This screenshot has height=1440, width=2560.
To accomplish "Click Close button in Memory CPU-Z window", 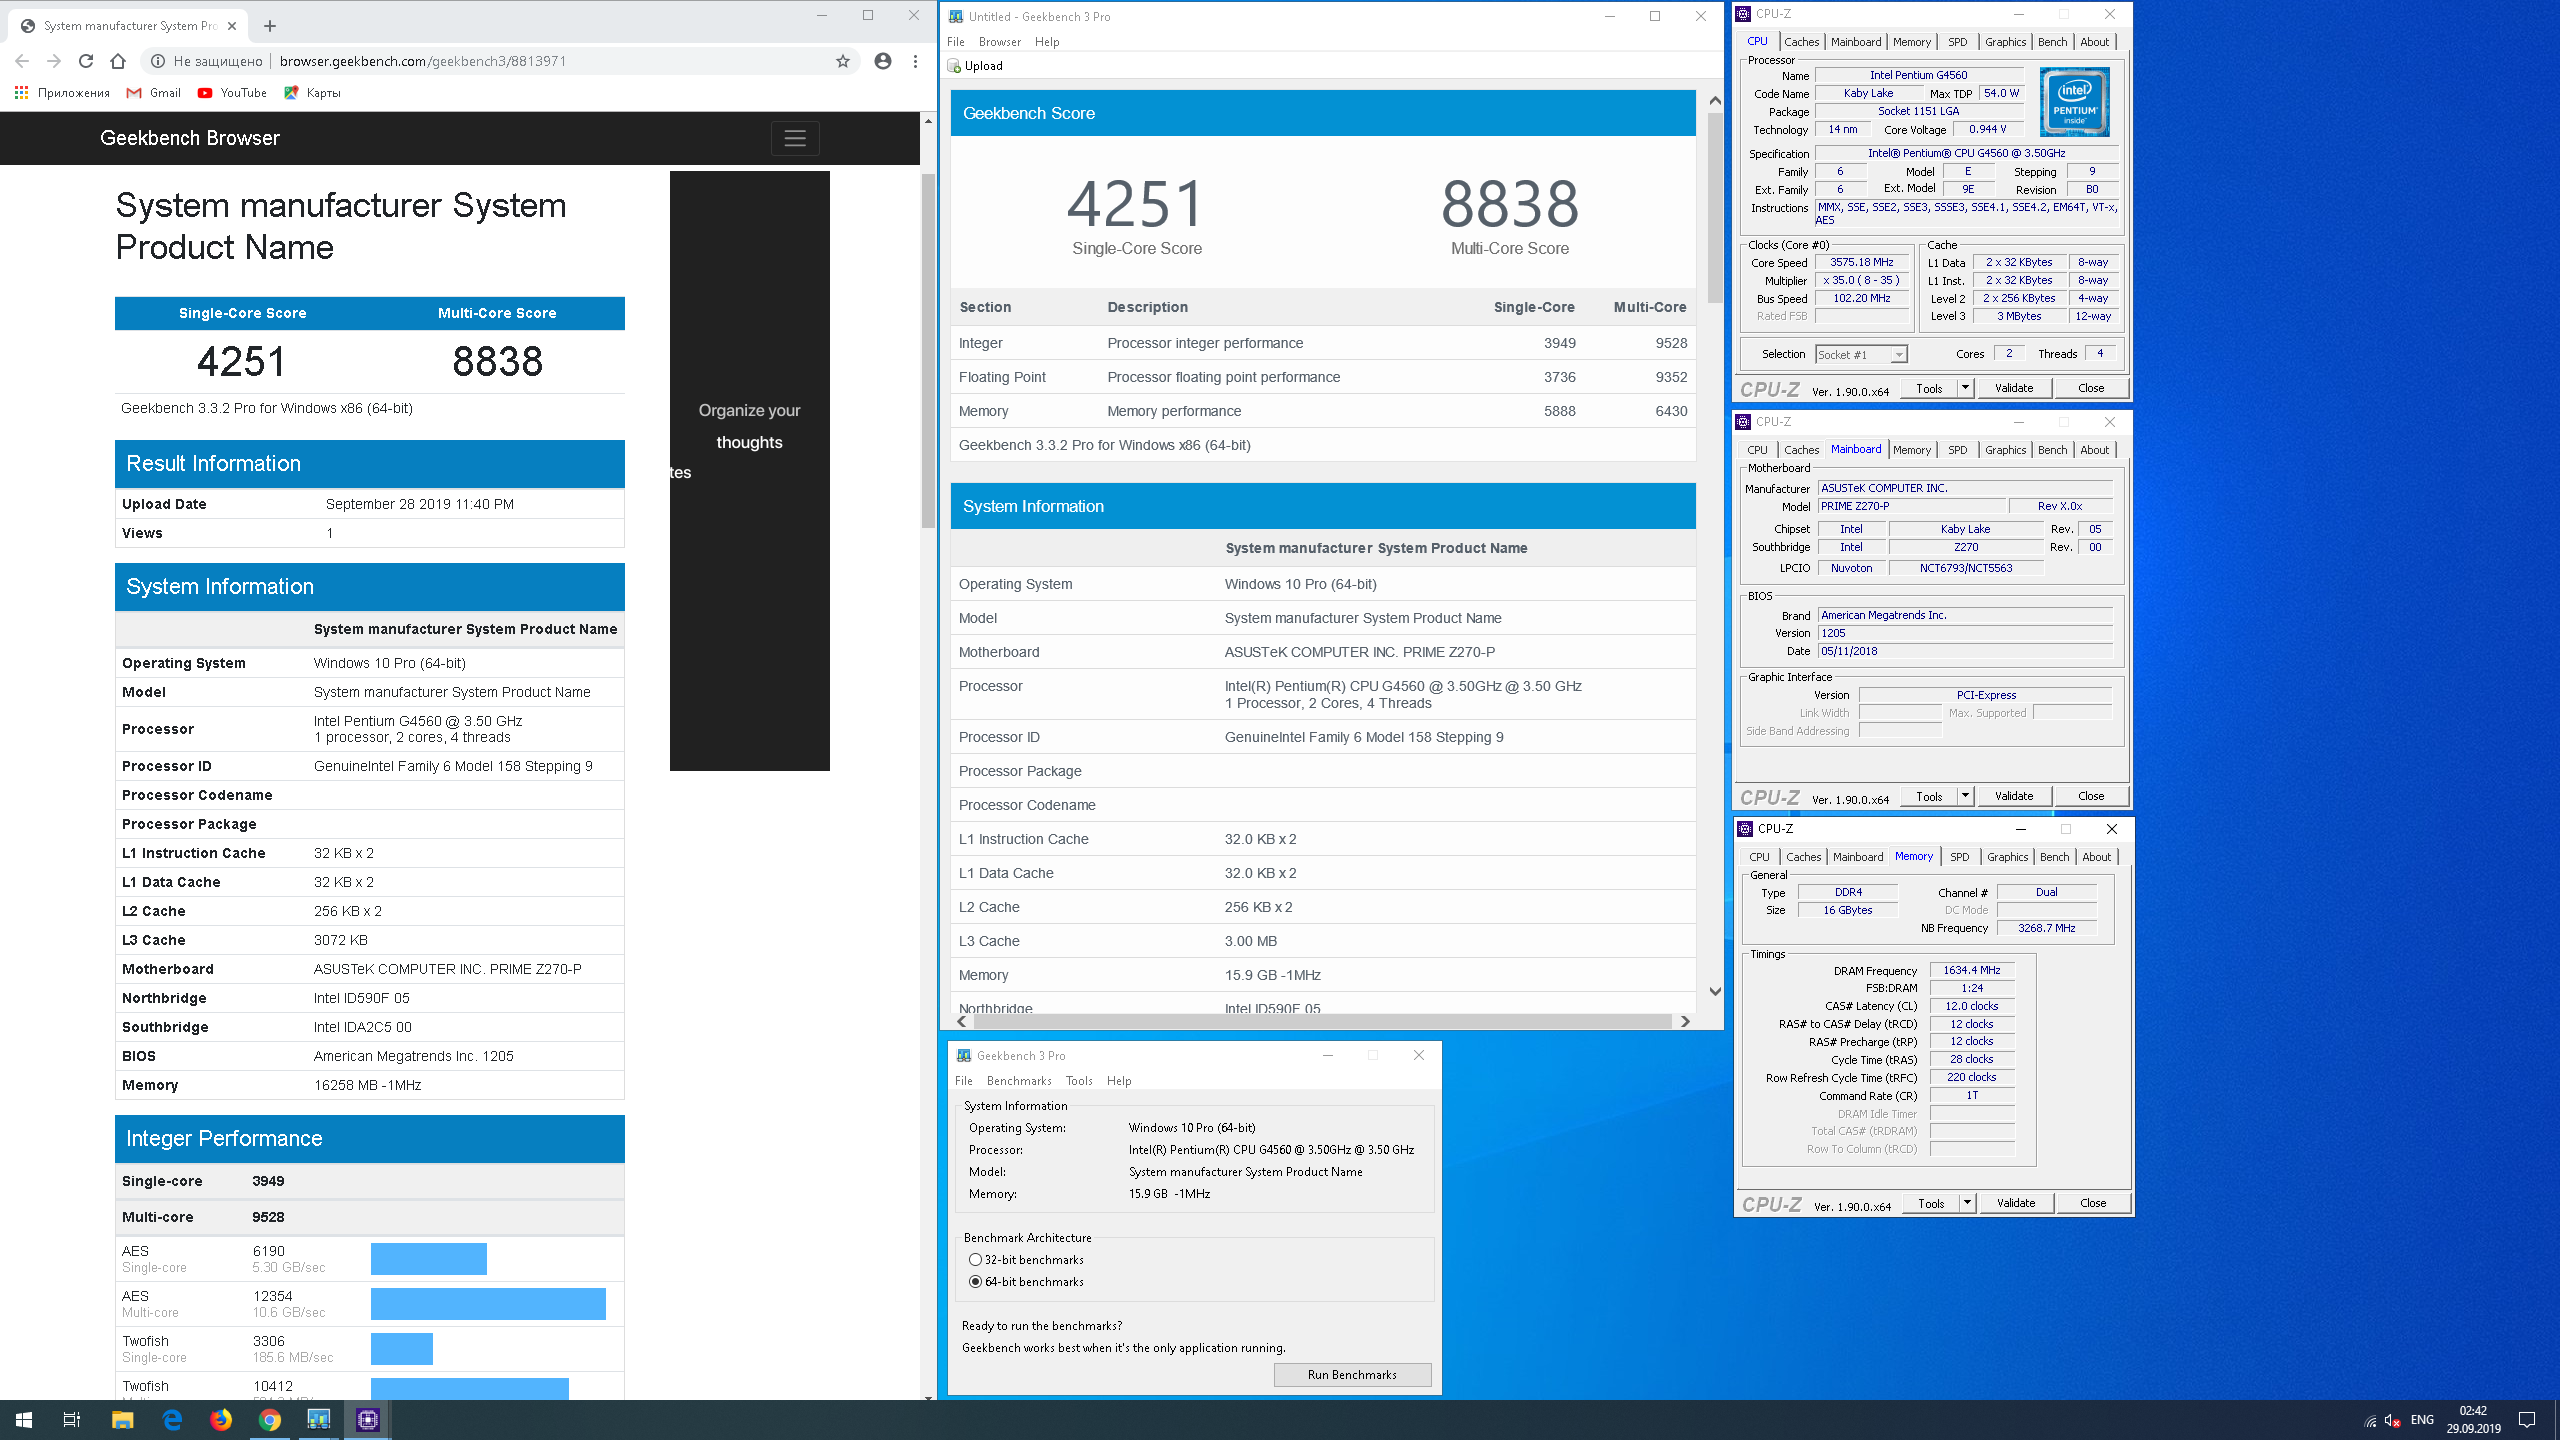I will pyautogui.click(x=2093, y=1203).
